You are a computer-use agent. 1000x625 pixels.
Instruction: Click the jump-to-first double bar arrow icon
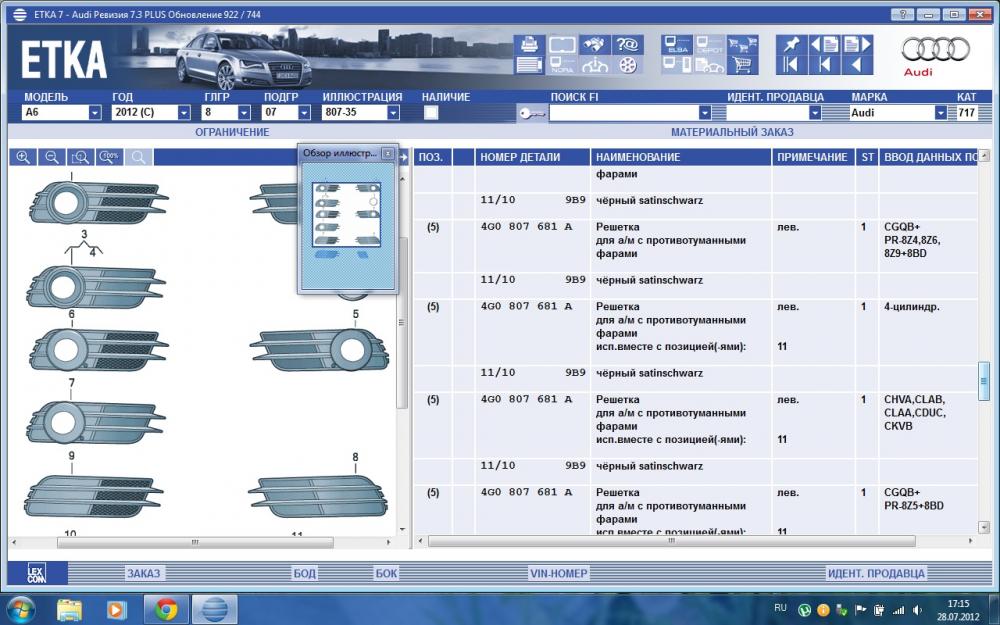[x=791, y=65]
